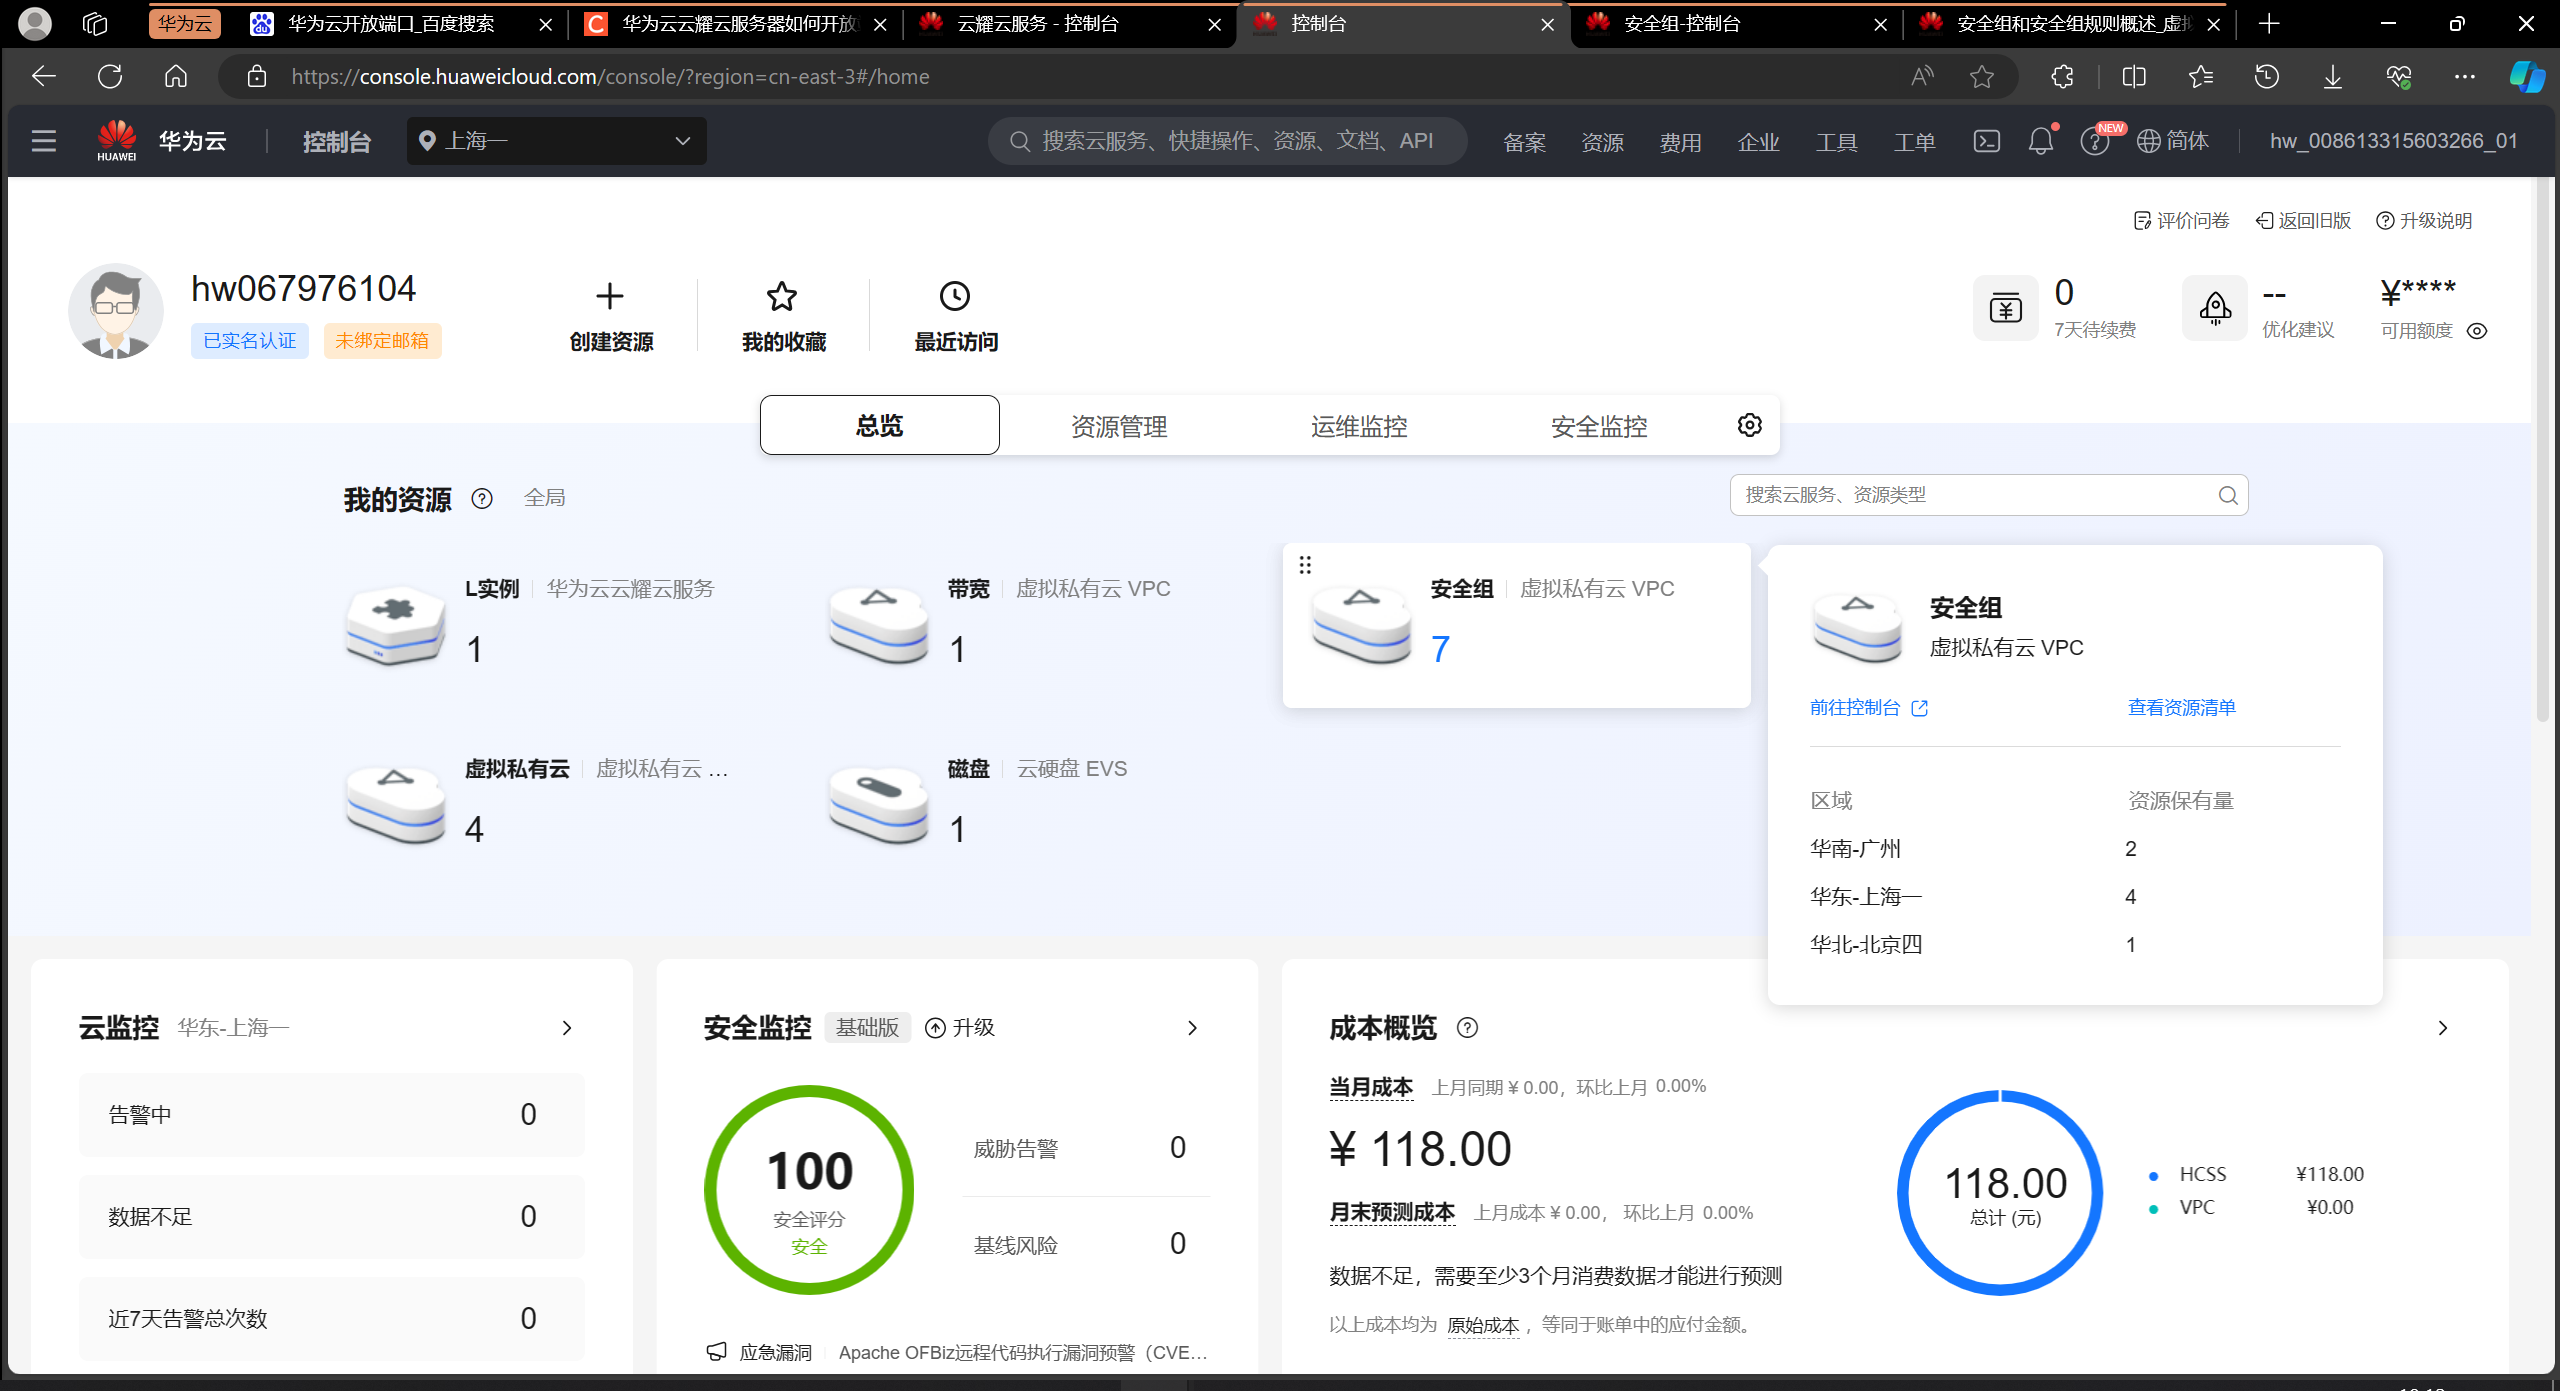Switch to 运维监控 tab
The width and height of the screenshot is (2560, 1391).
click(1359, 426)
